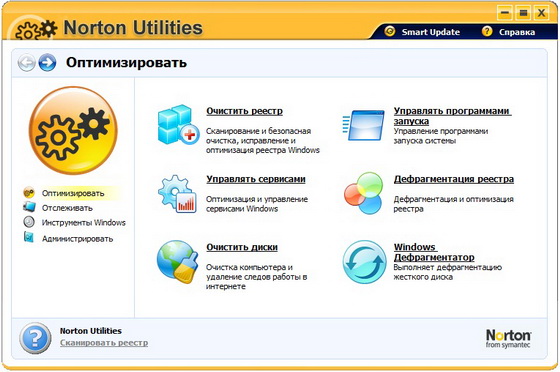Click the 'Оптимизировать' page heading
Image resolution: width=560 pixels, height=372 pixels.
126,62
